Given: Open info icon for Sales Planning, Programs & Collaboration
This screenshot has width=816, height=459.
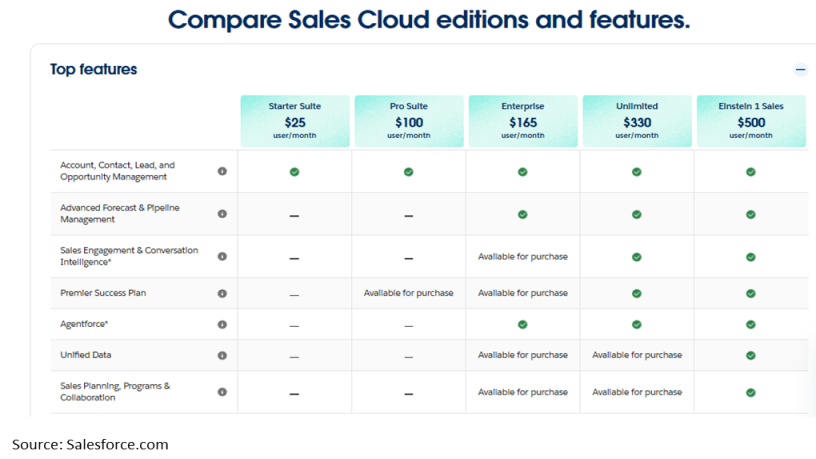Looking at the screenshot, I should click(222, 392).
